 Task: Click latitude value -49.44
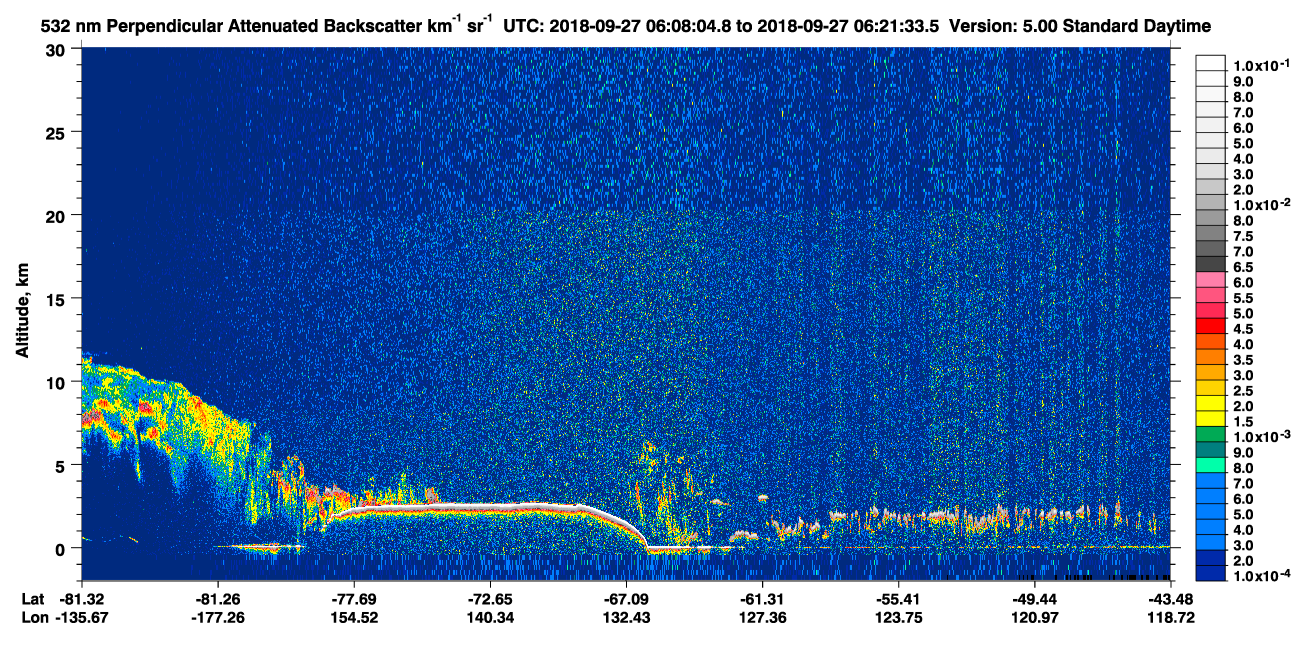[x=1034, y=600]
